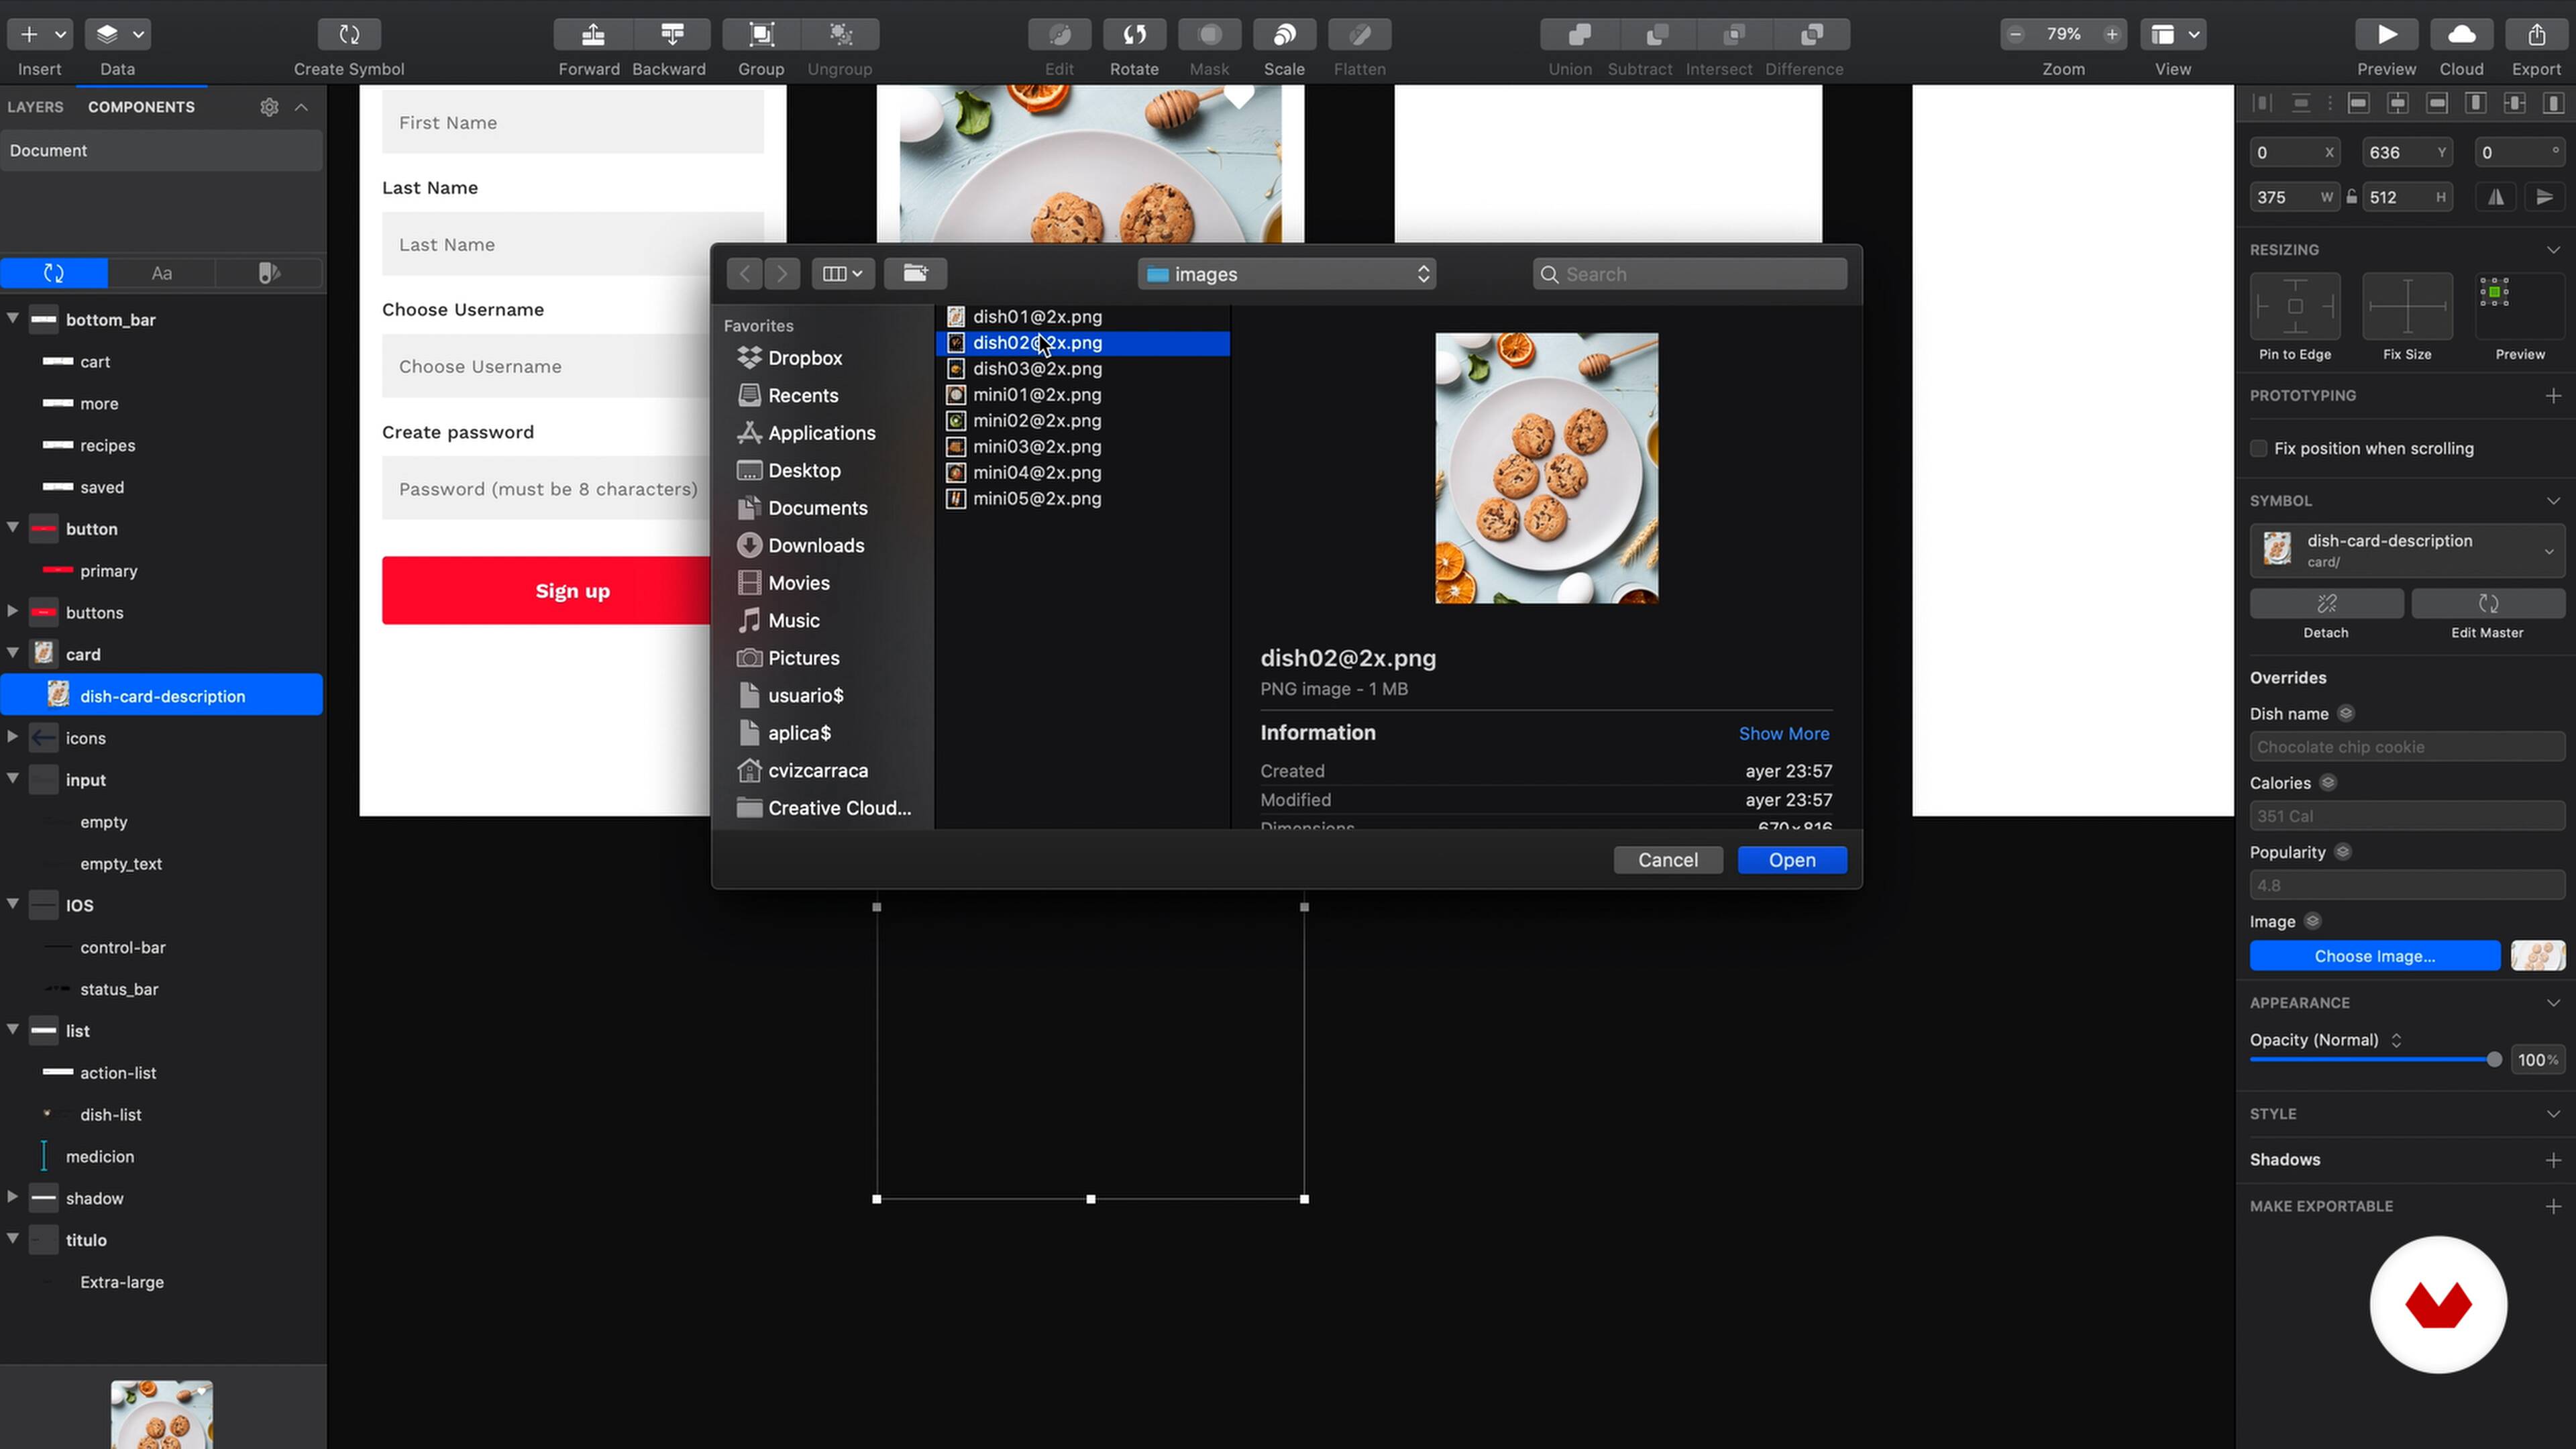
Task: Bring layer Forward with toolbar icon
Action: (593, 35)
